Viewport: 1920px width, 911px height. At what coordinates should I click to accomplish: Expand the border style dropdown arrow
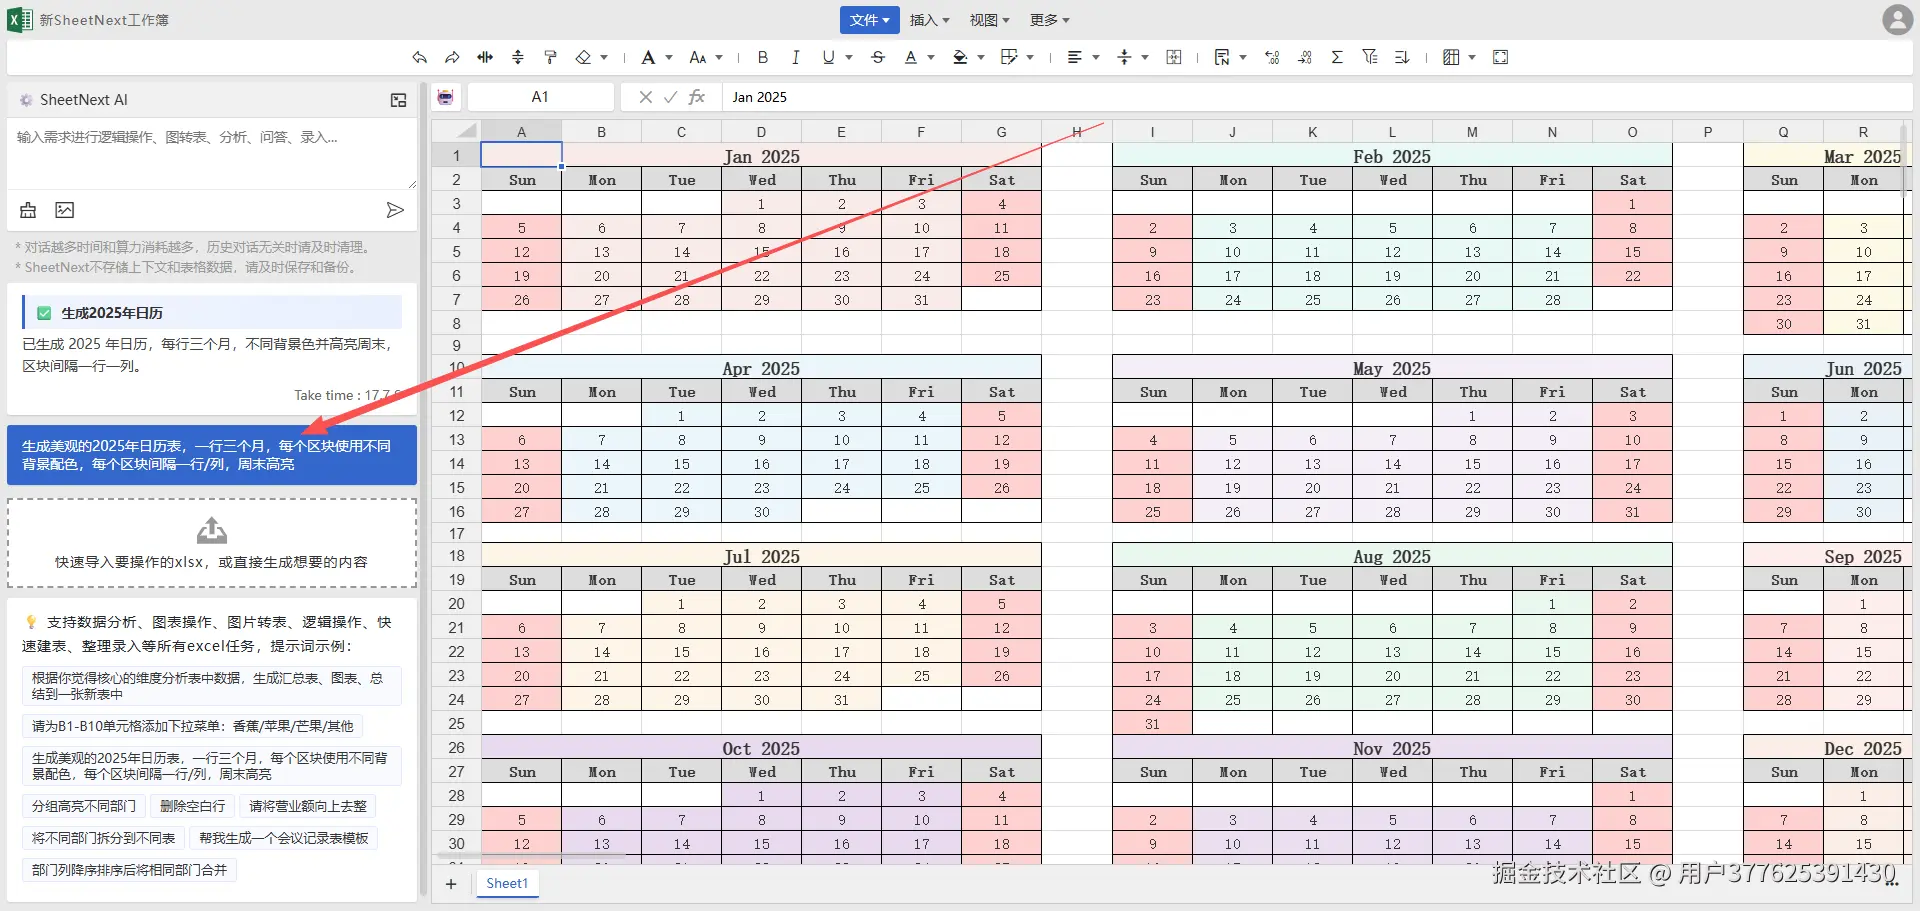tap(1030, 58)
